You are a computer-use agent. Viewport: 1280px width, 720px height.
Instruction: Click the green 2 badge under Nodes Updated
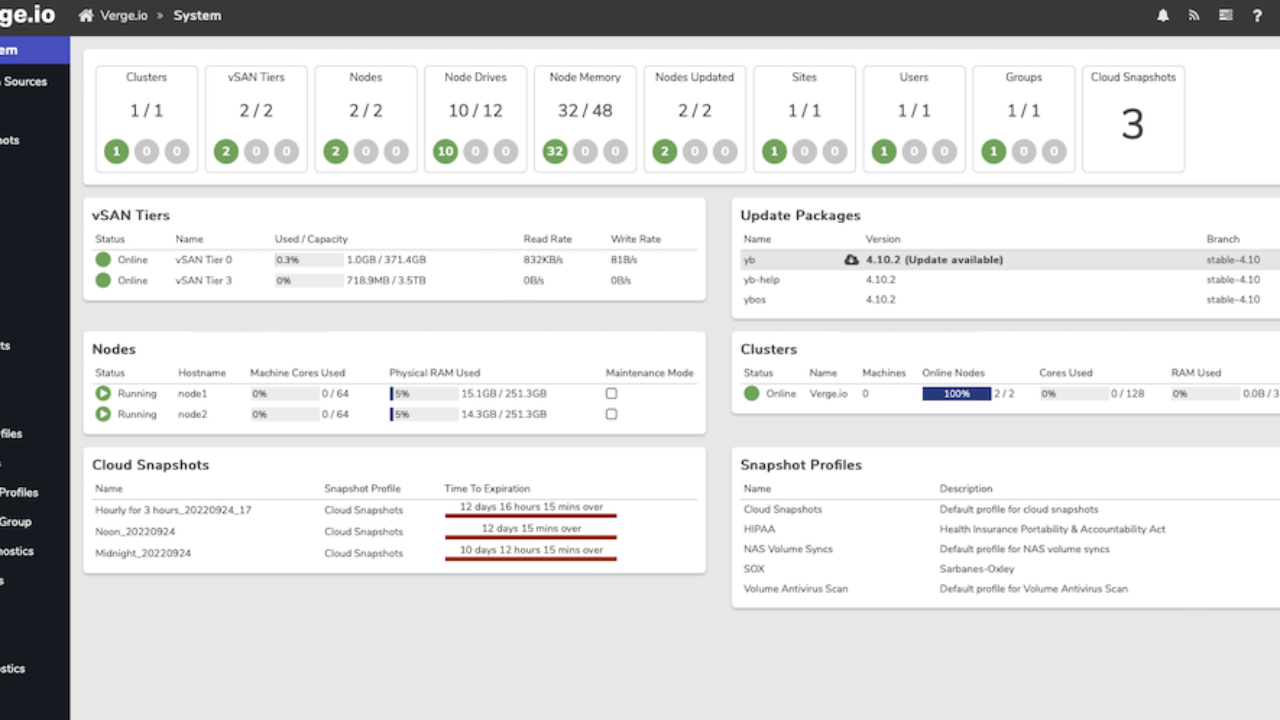tap(664, 152)
